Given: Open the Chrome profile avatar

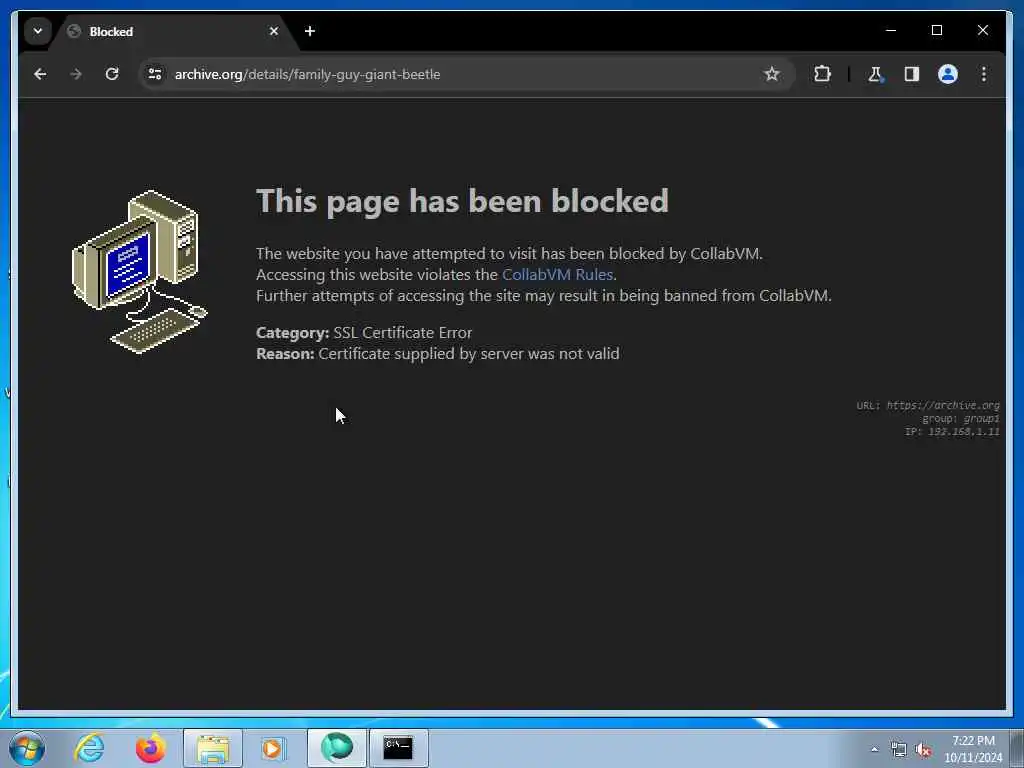Looking at the screenshot, I should [948, 74].
